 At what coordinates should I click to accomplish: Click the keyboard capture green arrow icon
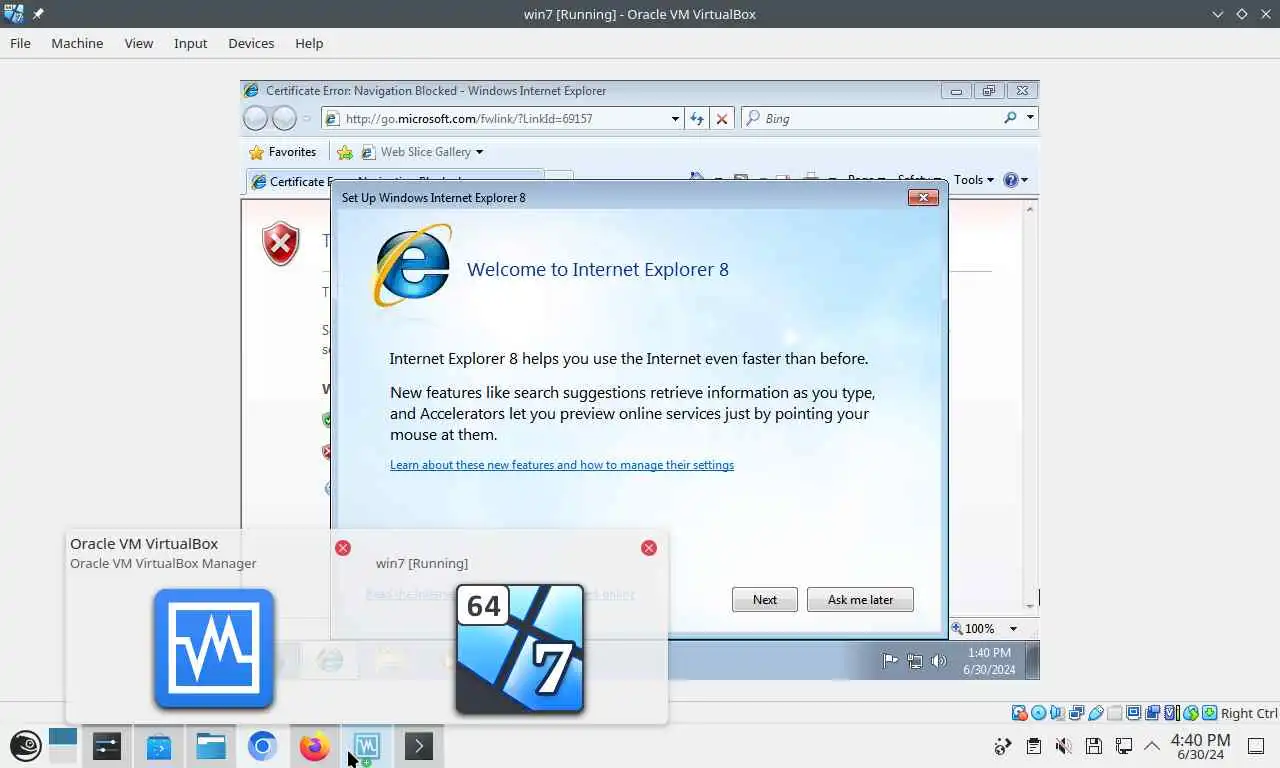pyautogui.click(x=1209, y=713)
